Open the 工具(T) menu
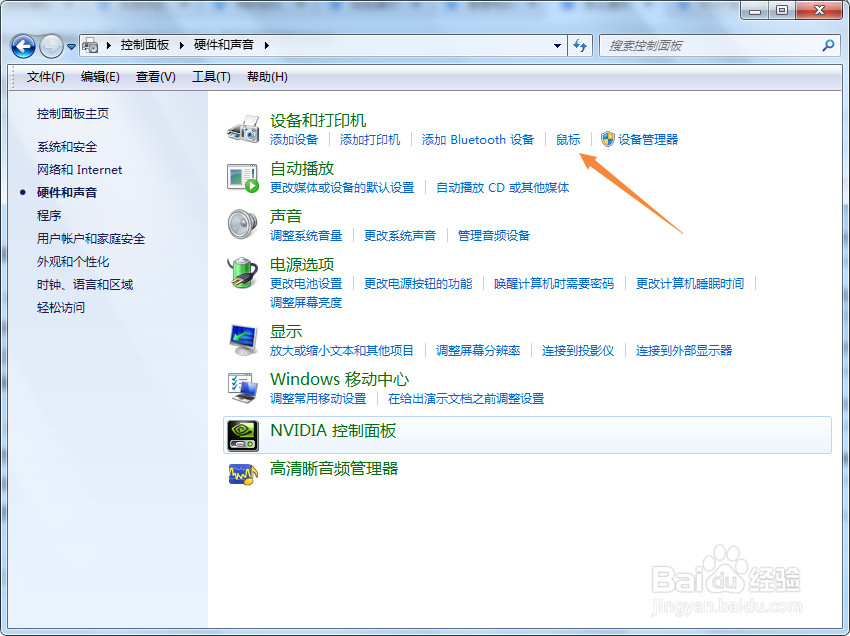This screenshot has height=636, width=850. click(x=211, y=77)
